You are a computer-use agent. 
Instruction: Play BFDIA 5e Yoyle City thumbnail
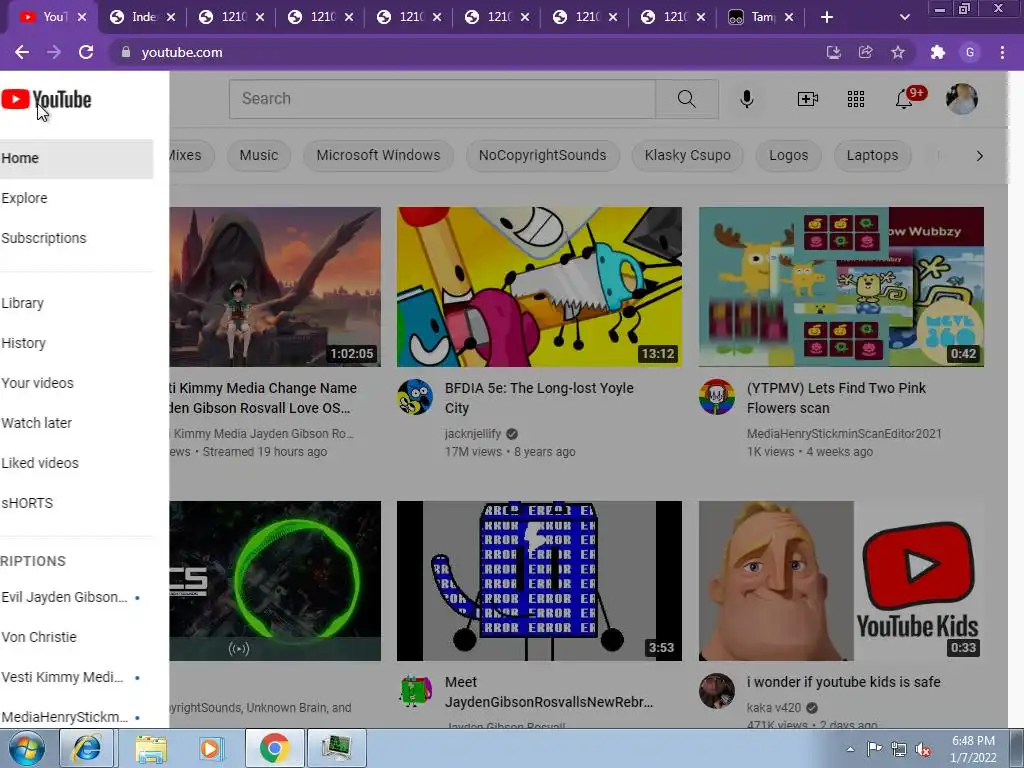(x=539, y=287)
